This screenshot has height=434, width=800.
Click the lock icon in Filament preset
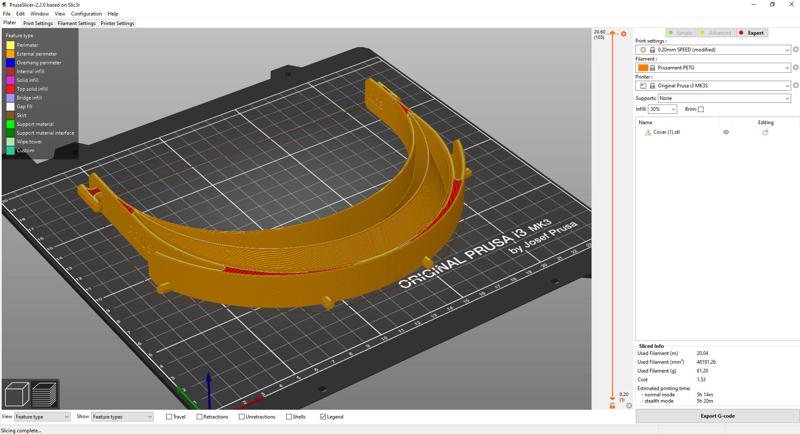[x=652, y=68]
